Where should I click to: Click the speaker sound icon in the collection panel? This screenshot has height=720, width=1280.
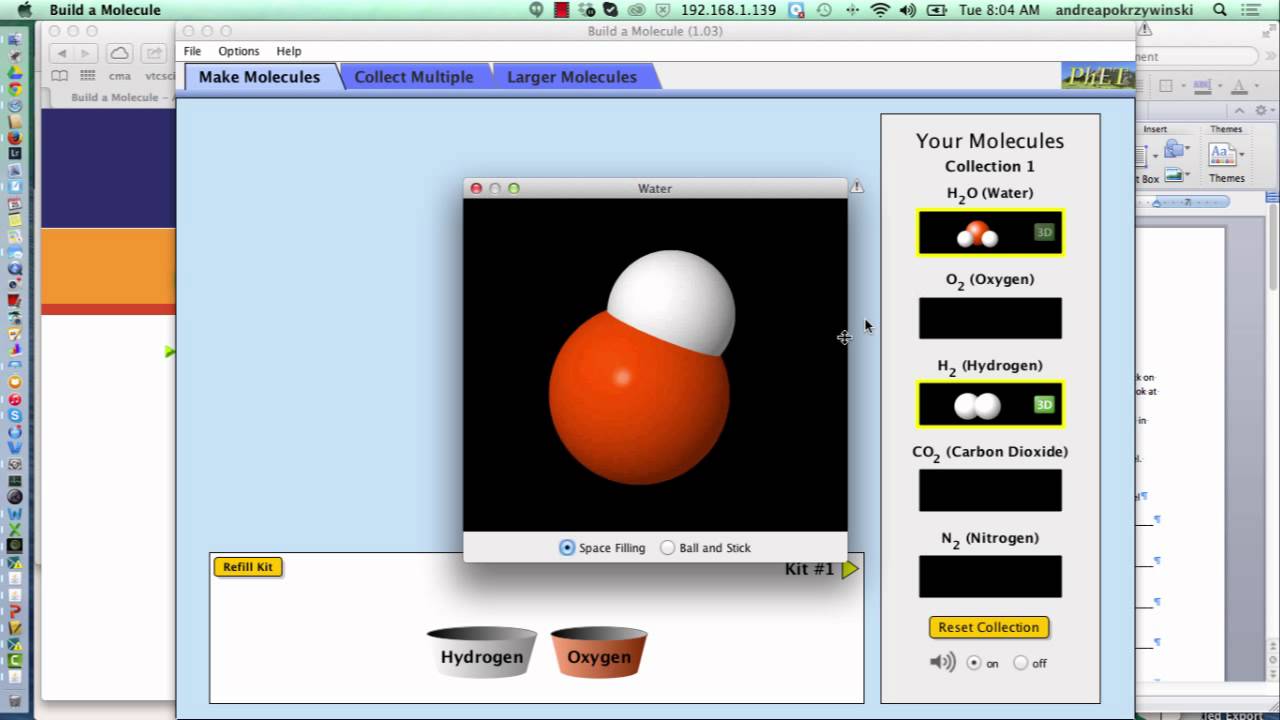pos(942,662)
